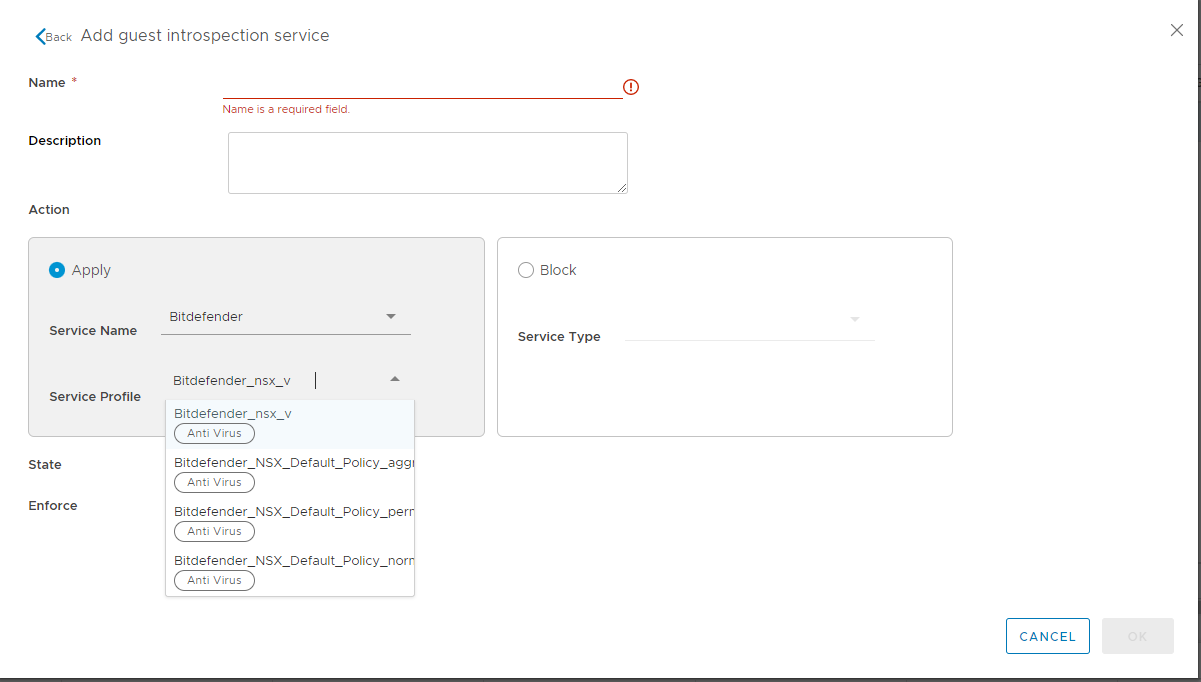Click the red error warning icon beside Name
Image resolution: width=1201 pixels, height=682 pixels.
(631, 87)
